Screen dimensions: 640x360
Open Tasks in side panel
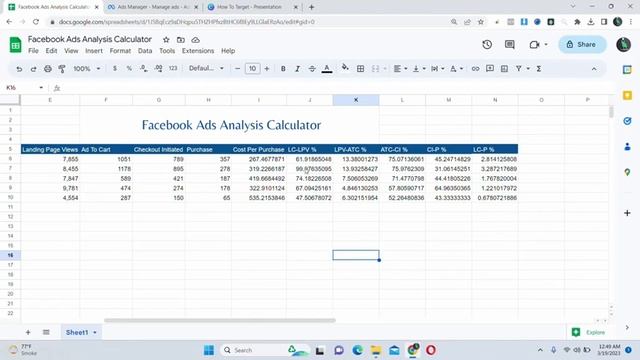pyautogui.click(x=627, y=121)
